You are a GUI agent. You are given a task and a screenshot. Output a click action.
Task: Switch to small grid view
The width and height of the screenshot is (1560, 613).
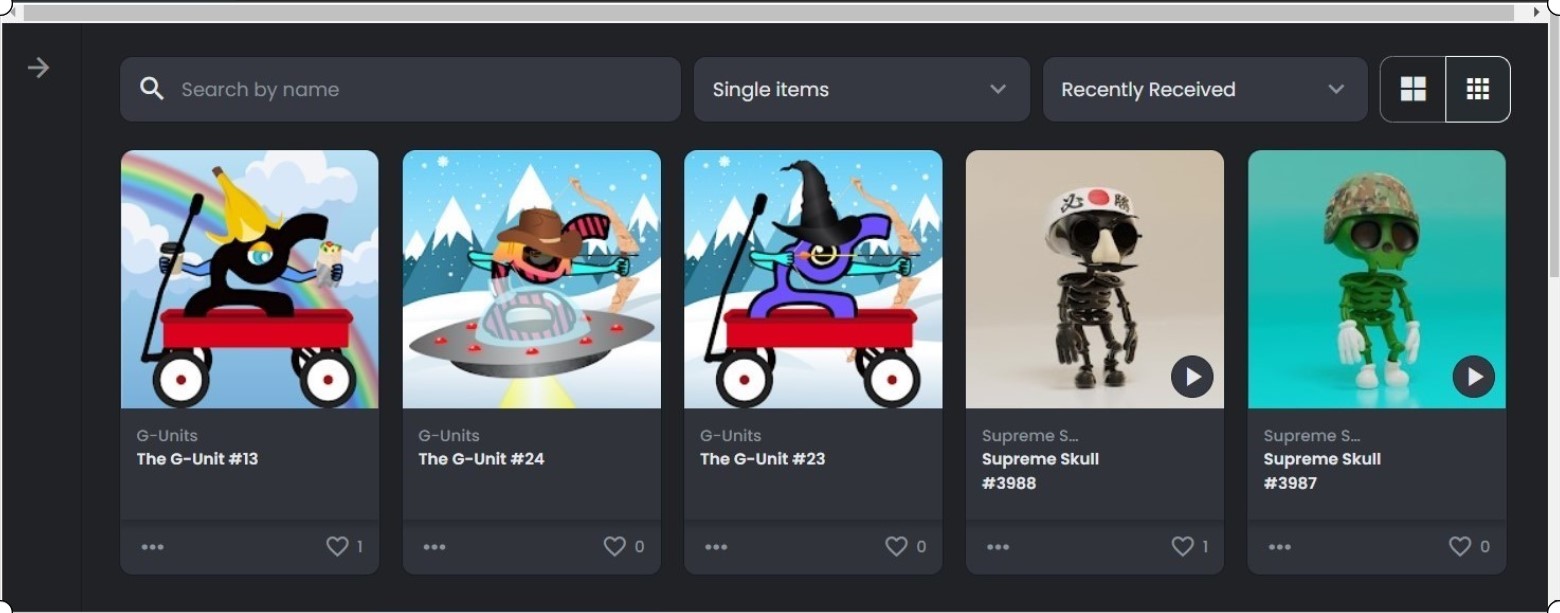click(x=1478, y=89)
